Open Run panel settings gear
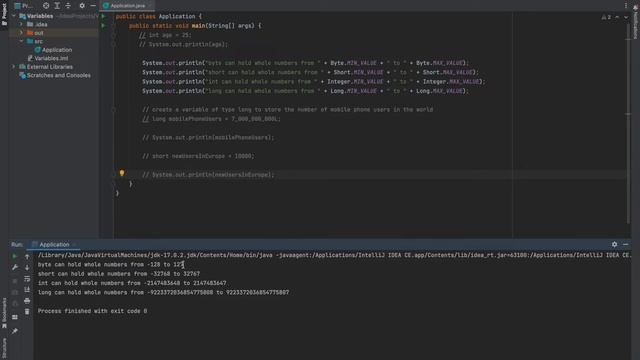Screen dimensions: 640x360 point(614,244)
